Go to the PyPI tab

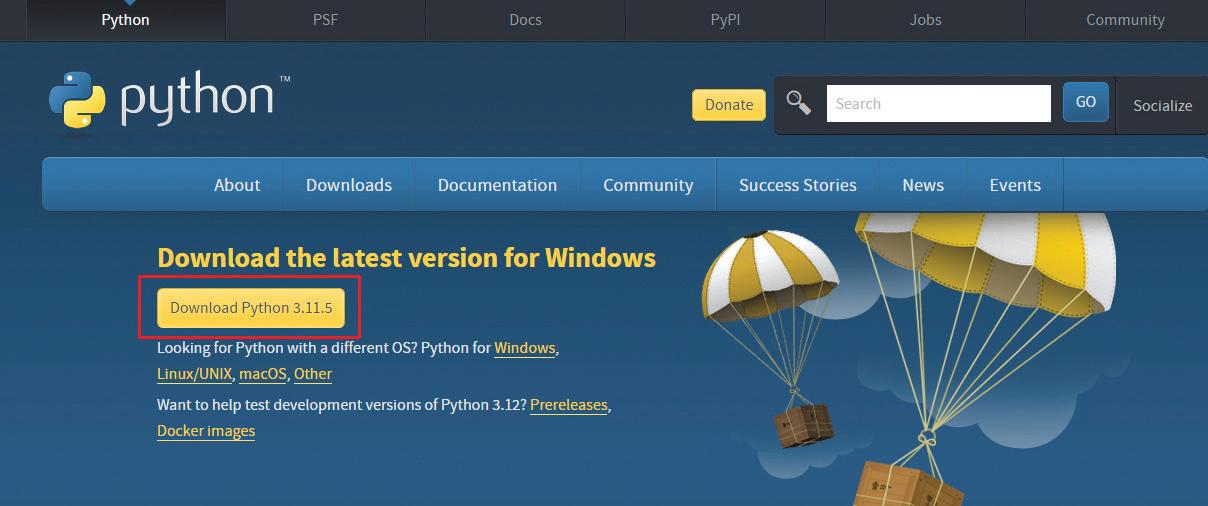[x=725, y=20]
